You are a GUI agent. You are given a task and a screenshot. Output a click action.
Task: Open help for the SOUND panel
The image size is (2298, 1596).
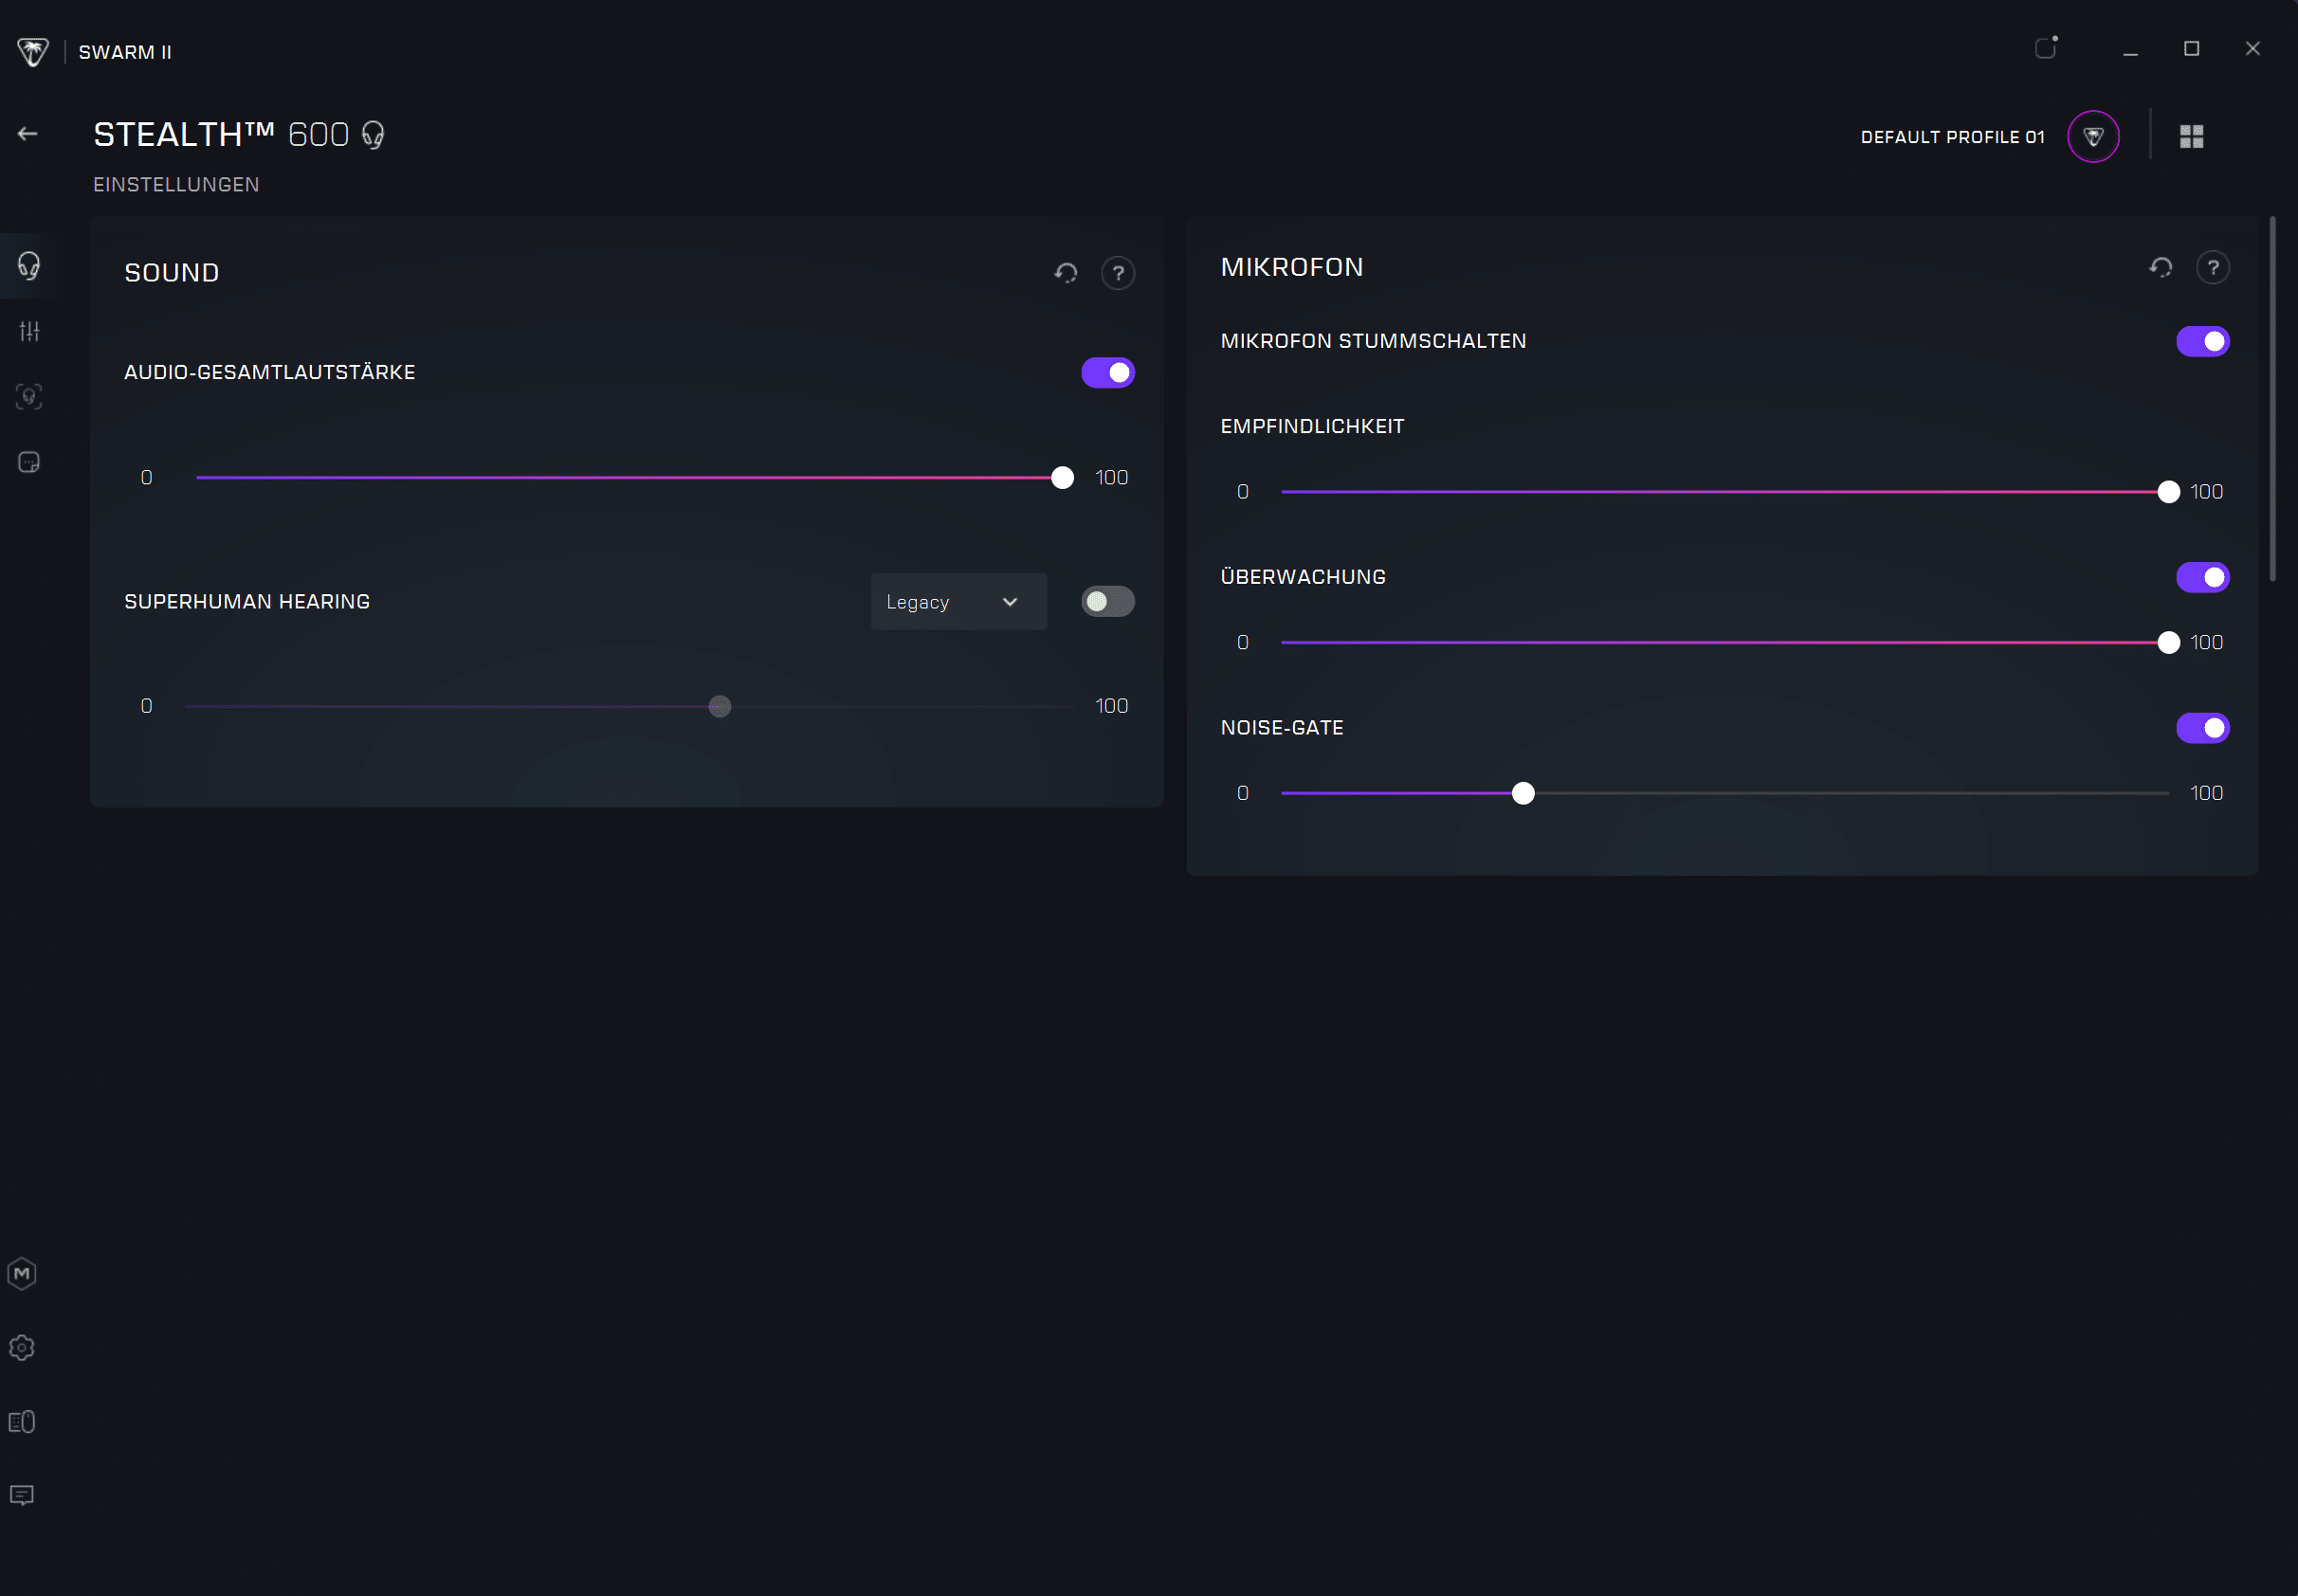coord(1117,273)
